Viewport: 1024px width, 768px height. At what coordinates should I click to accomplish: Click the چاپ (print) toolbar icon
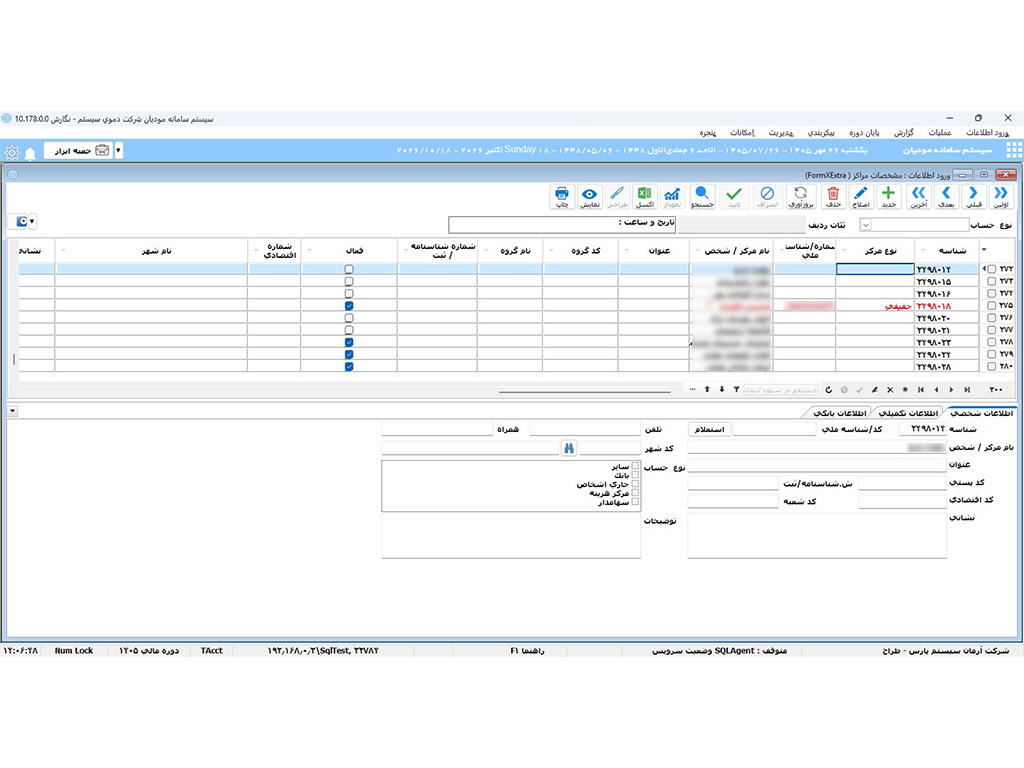click(562, 197)
